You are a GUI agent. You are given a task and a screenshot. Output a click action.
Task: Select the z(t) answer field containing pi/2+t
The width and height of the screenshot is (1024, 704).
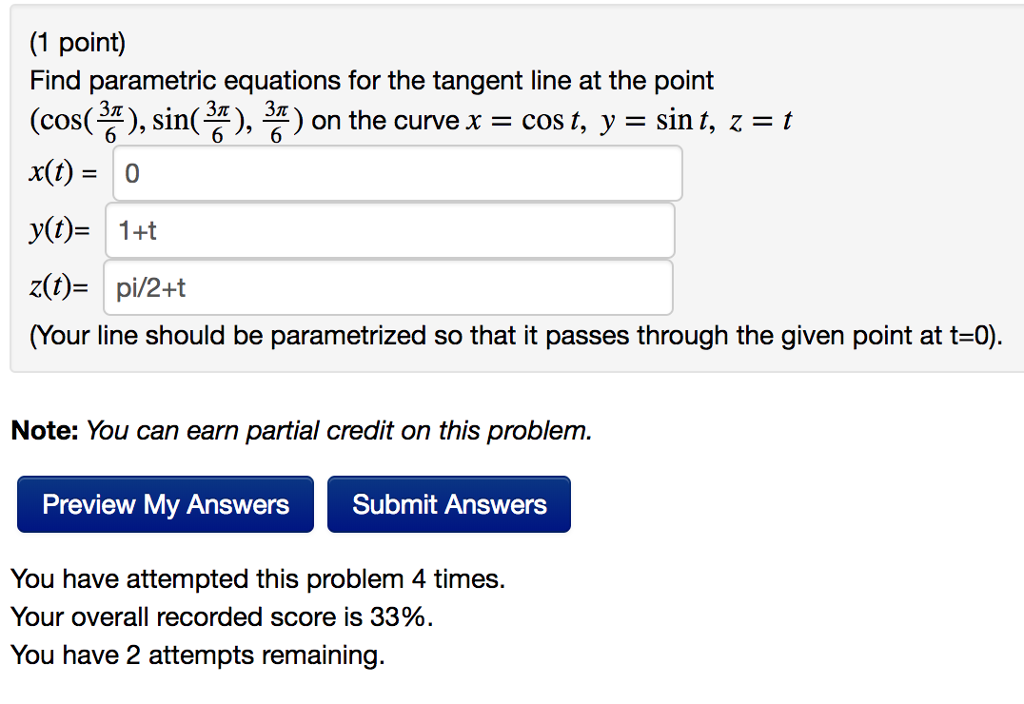[x=388, y=287]
